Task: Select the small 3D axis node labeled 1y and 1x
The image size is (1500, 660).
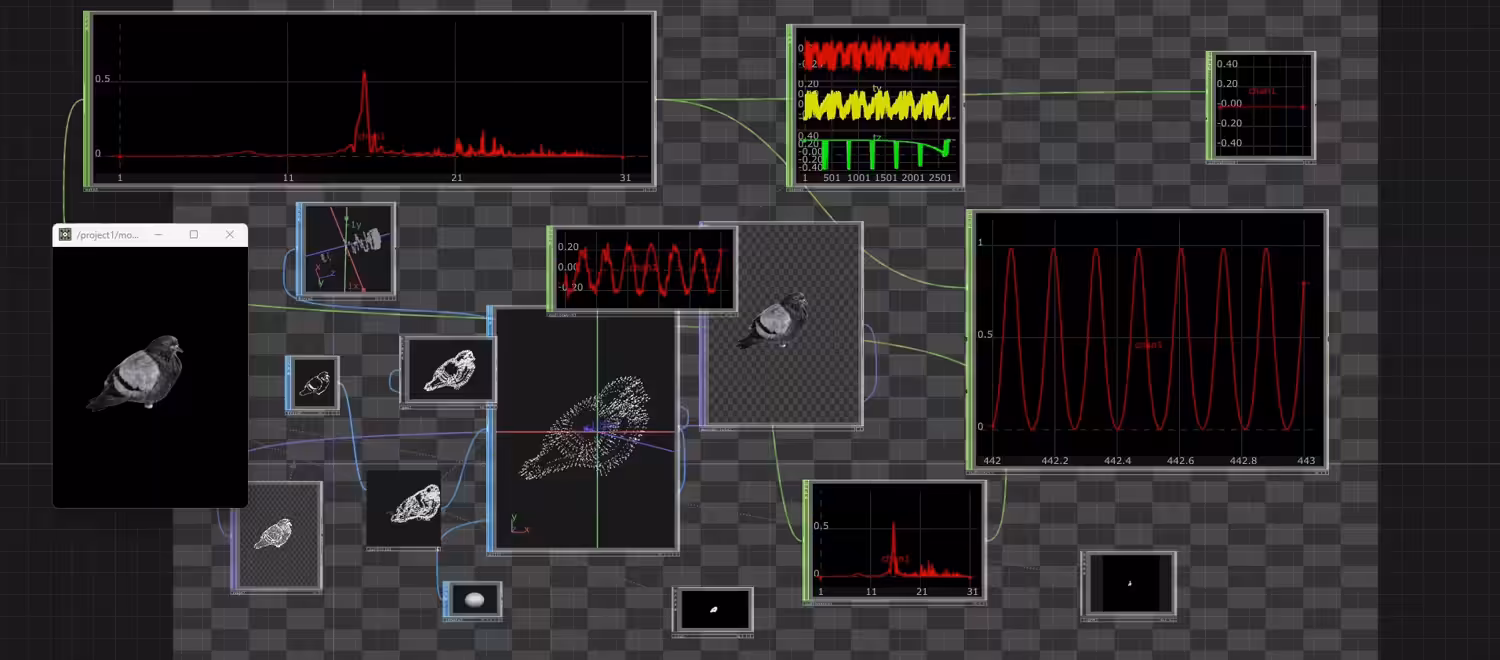Action: tap(346, 249)
